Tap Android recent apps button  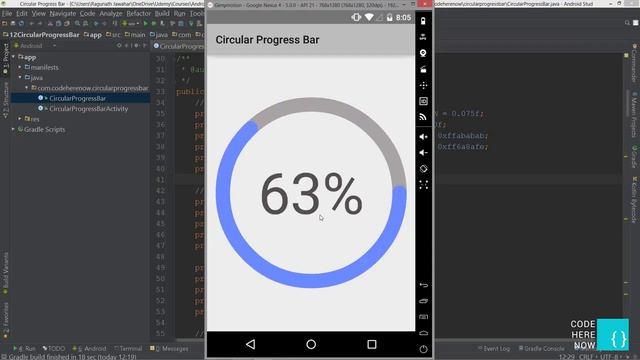[371, 344]
